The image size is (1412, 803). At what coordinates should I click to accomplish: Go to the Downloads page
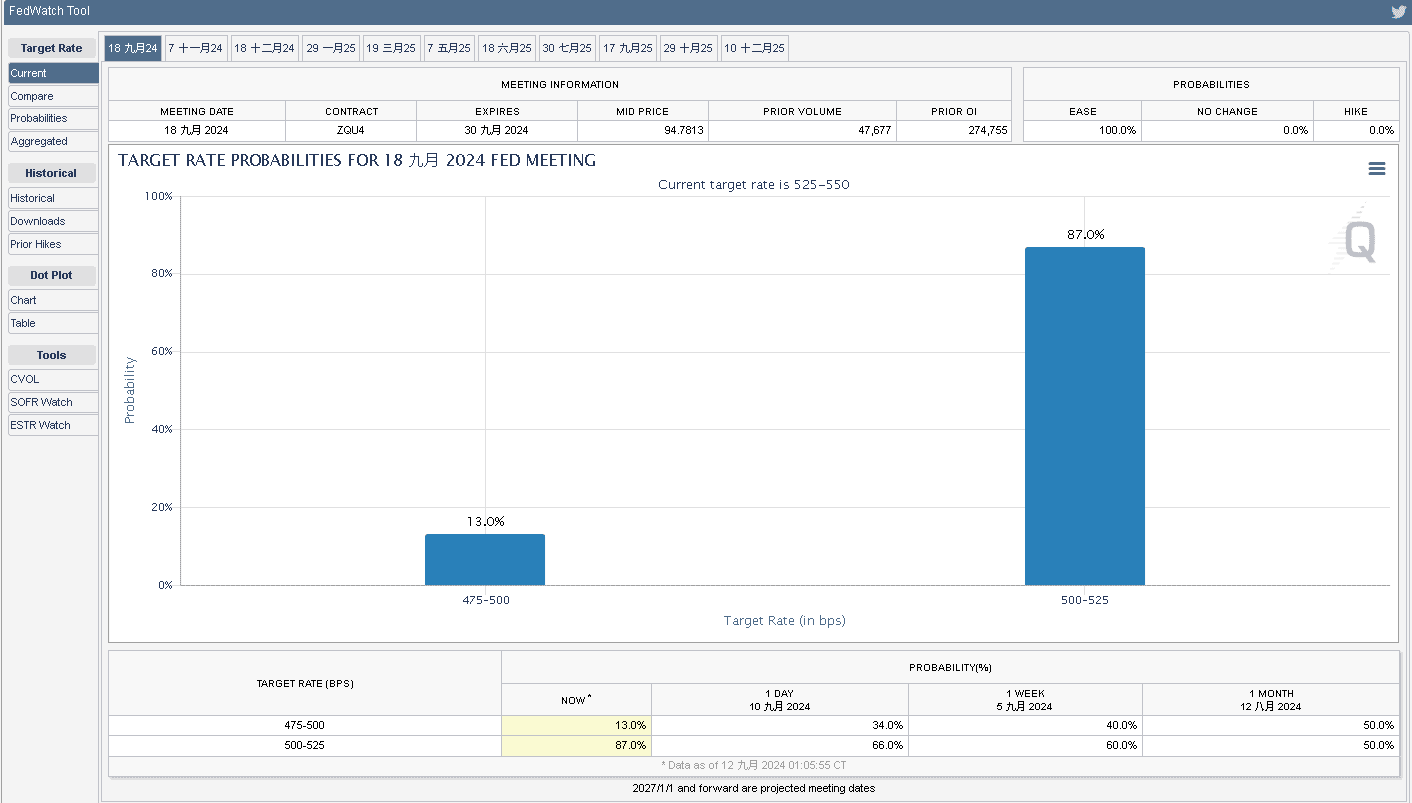click(53, 221)
